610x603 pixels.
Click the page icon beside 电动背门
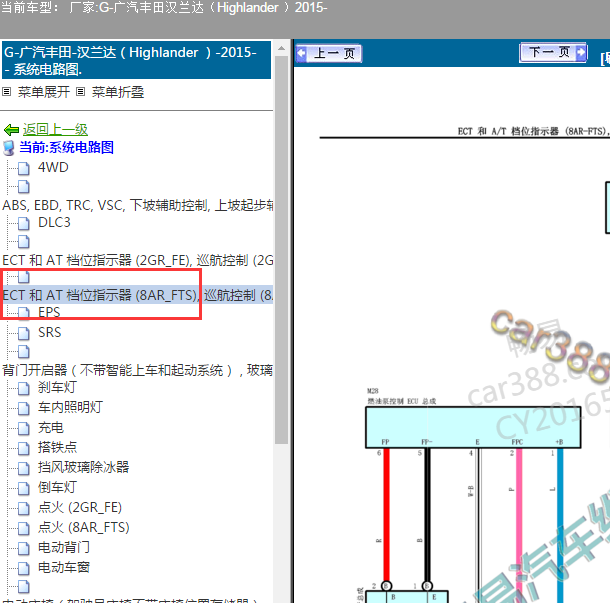(x=23, y=549)
